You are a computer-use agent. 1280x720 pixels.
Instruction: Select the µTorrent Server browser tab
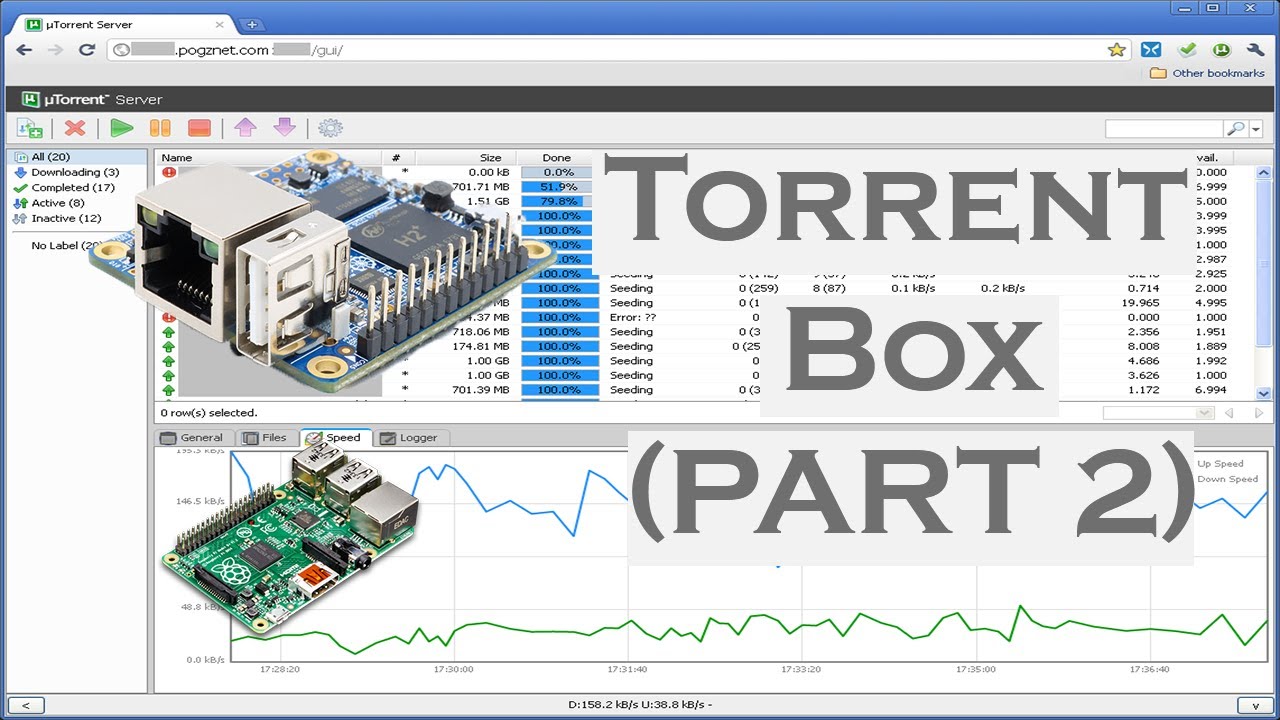pyautogui.click(x=123, y=24)
